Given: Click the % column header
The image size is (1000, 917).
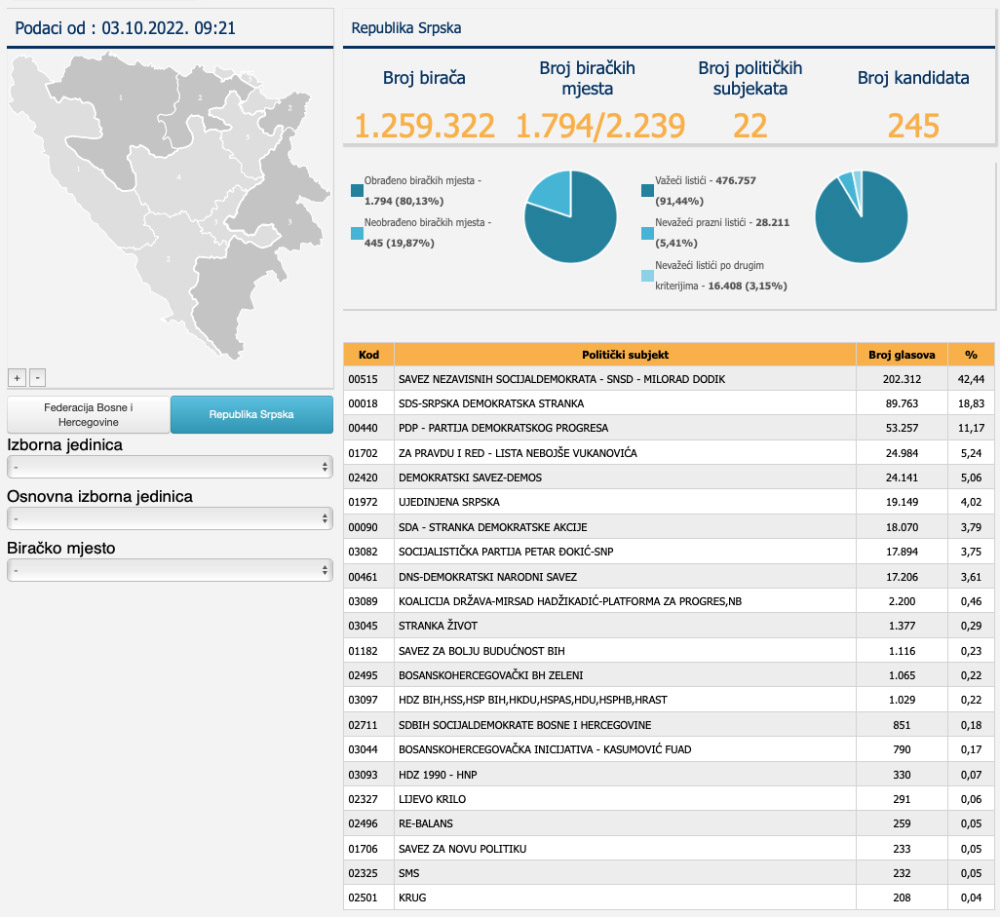Looking at the screenshot, I should coord(970,354).
